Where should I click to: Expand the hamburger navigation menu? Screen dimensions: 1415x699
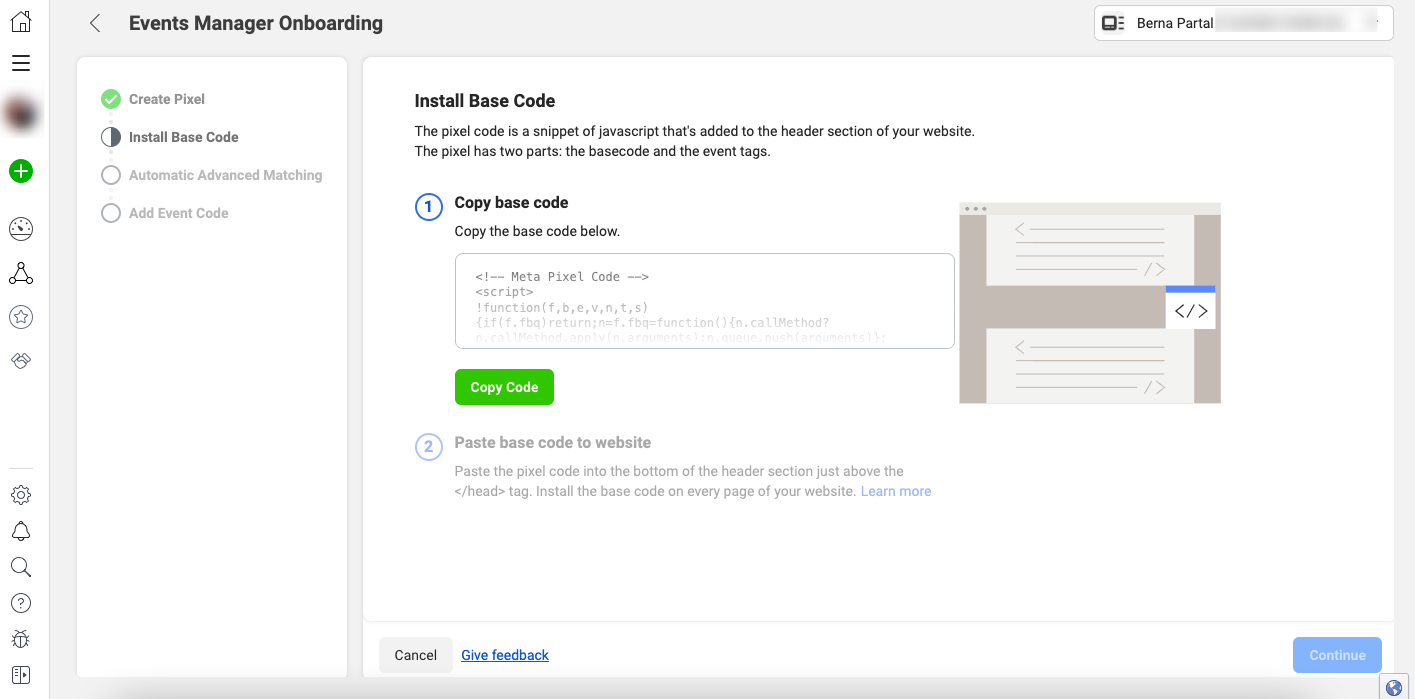(20, 62)
